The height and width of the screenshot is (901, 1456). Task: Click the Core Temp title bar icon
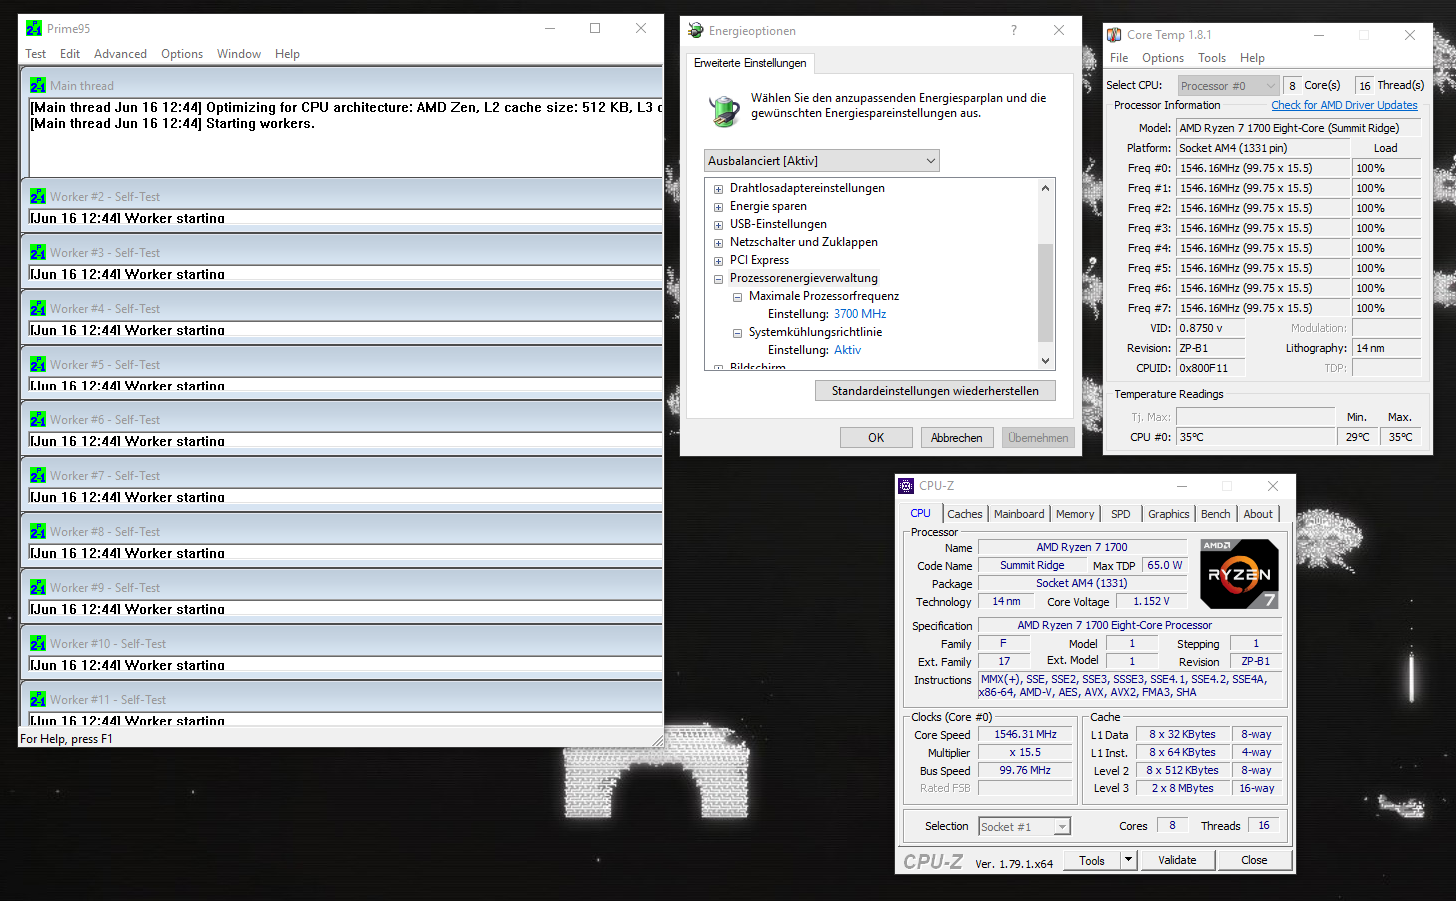[x=1114, y=35]
